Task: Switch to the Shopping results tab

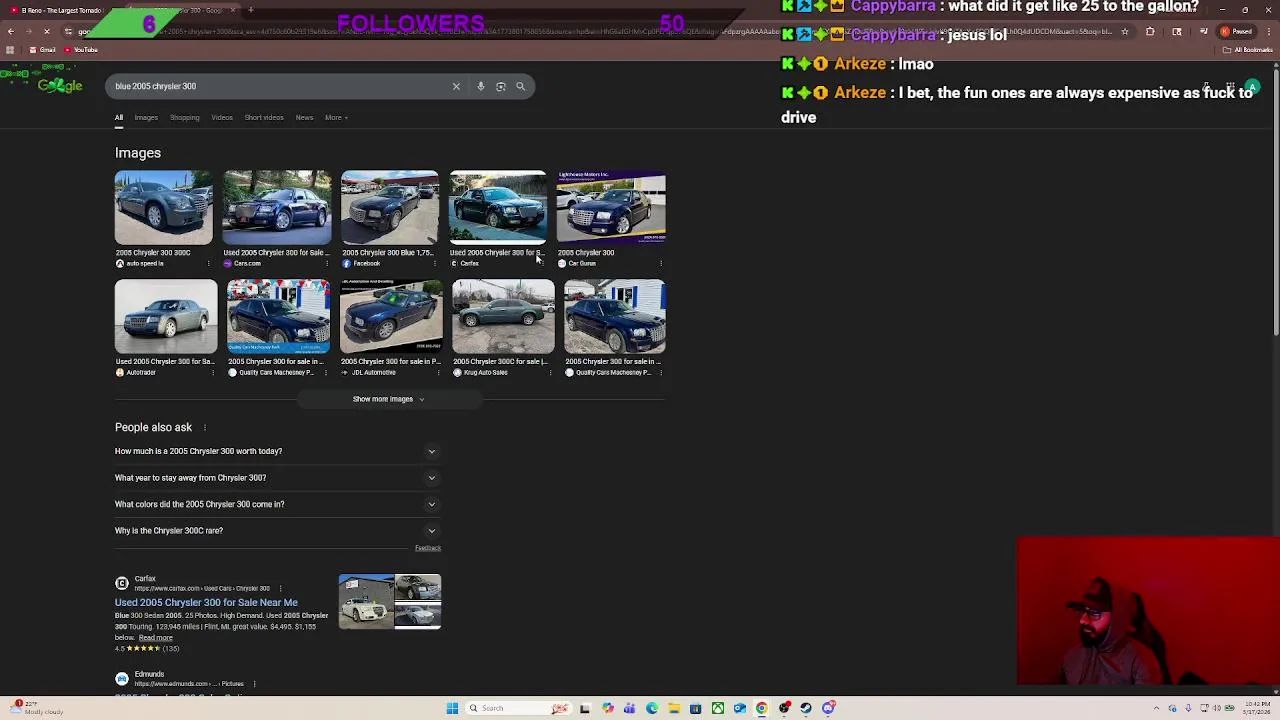Action: [x=184, y=117]
